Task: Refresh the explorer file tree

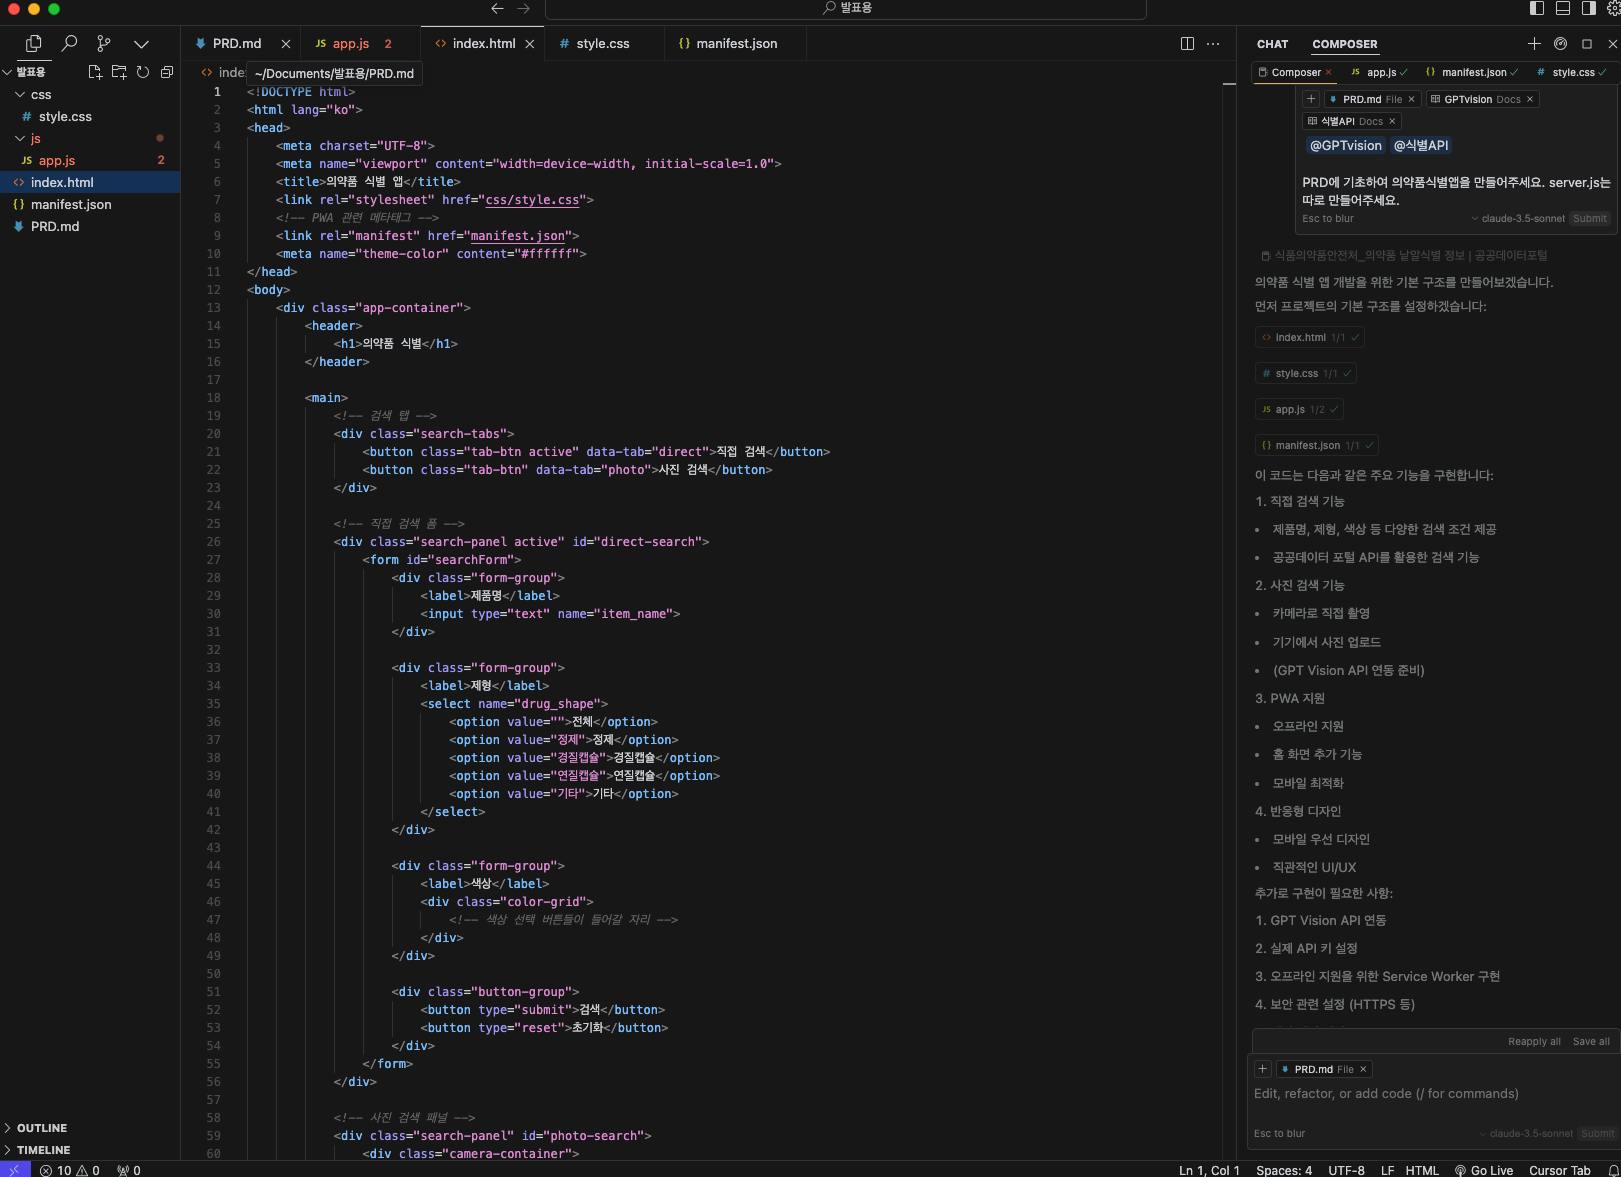Action: point(143,72)
